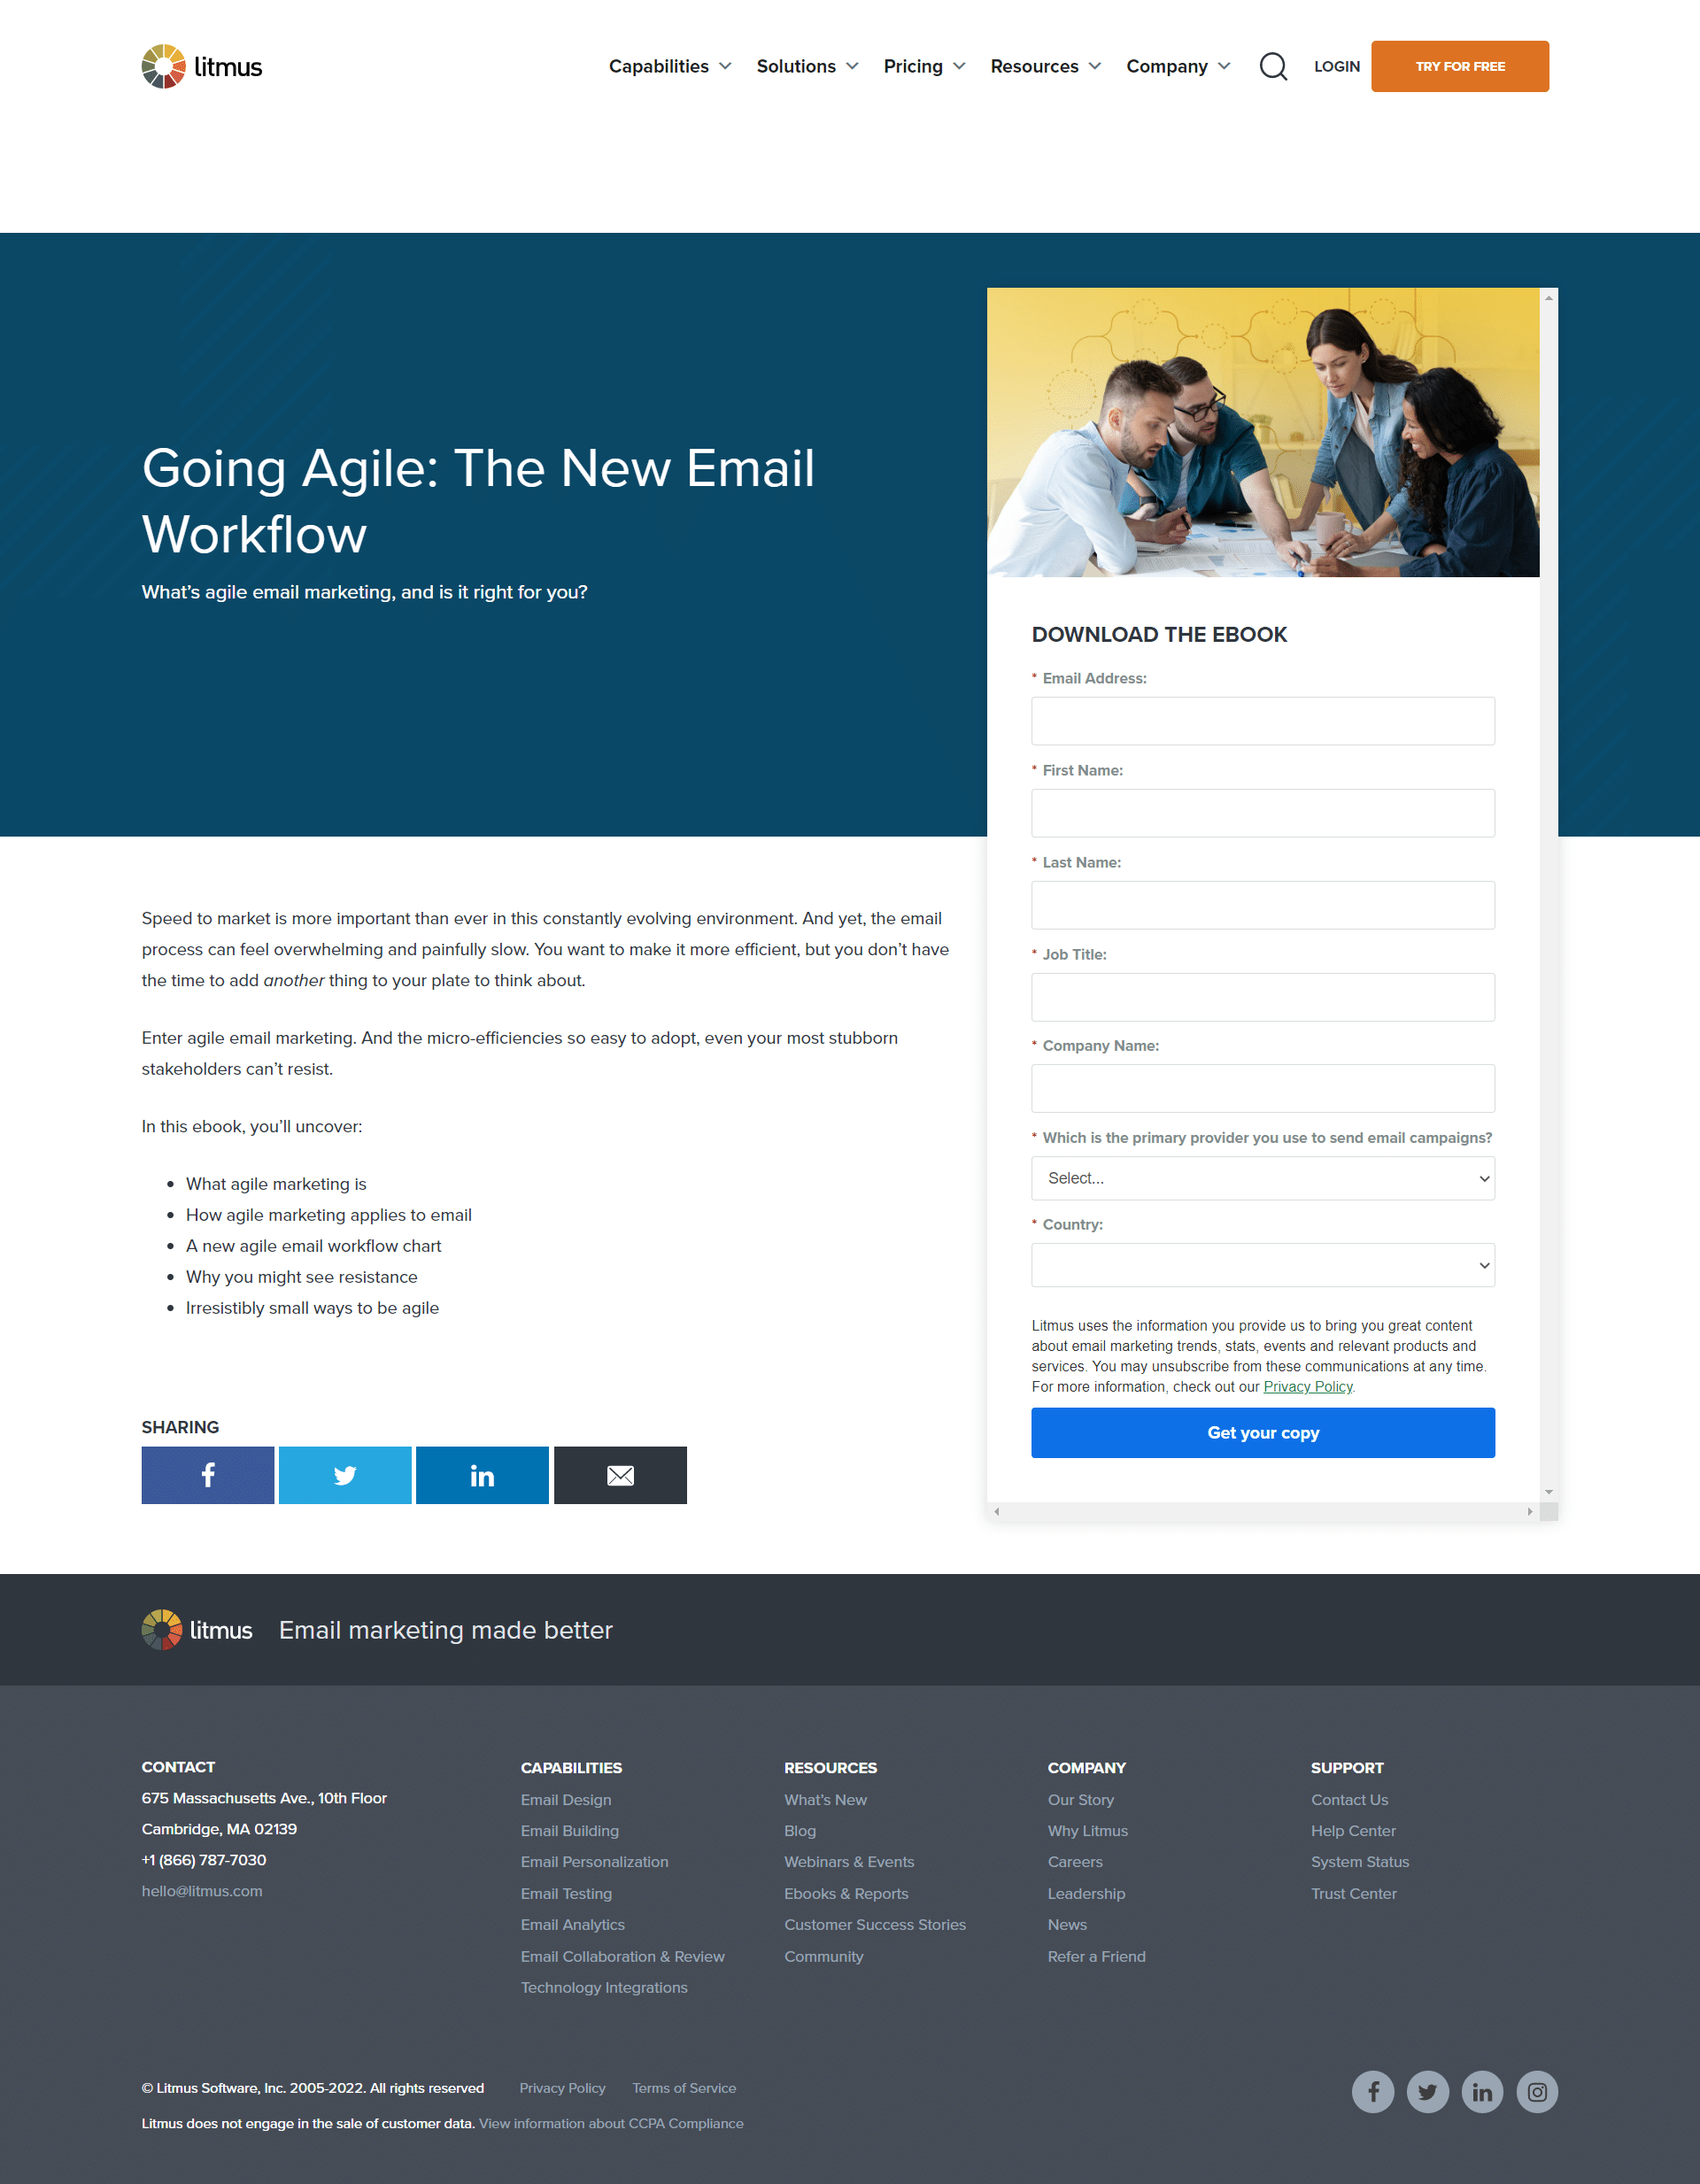
Task: Open footer What's New link
Action: pos(826,1800)
